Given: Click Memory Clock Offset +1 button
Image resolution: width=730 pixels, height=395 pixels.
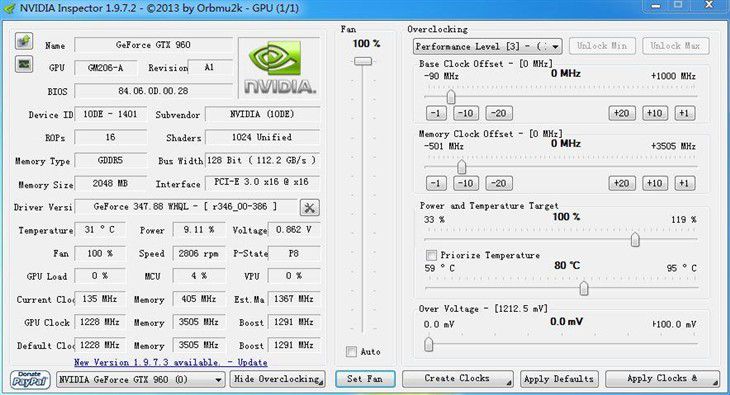Looking at the screenshot, I should [x=684, y=183].
